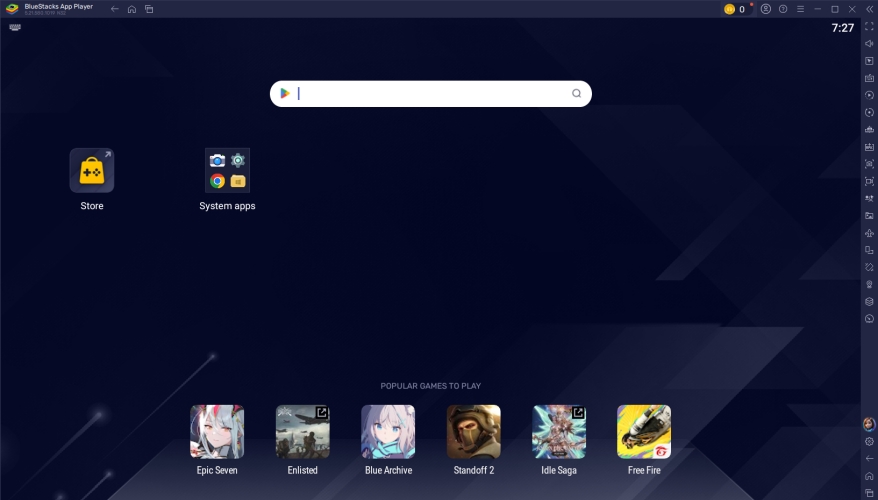Viewport: 878px width, 500px height.
Task: Click the avatar face in sidebar
Action: [869, 424]
